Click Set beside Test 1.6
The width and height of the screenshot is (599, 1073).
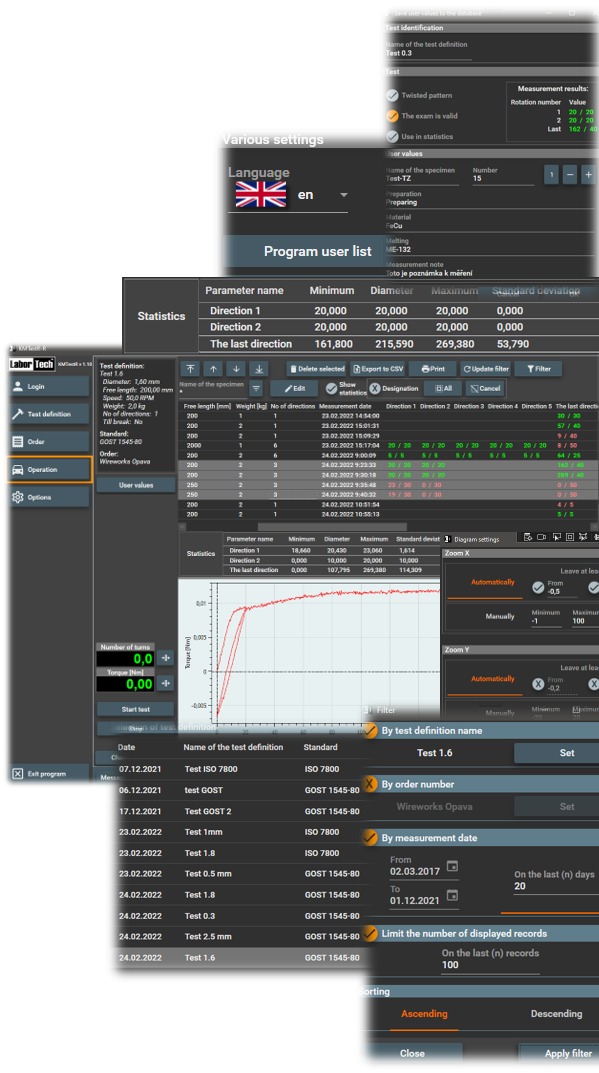[x=556, y=753]
